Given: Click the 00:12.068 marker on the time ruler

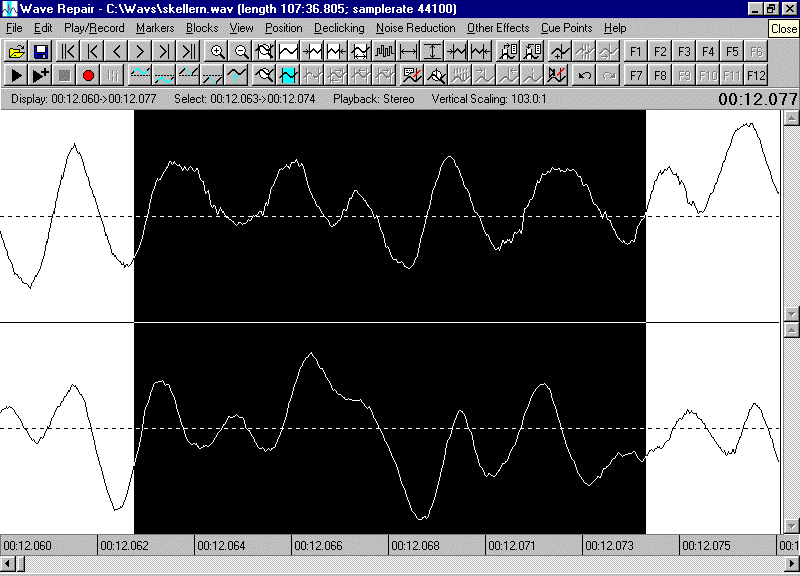Looking at the screenshot, I should click(x=414, y=545).
